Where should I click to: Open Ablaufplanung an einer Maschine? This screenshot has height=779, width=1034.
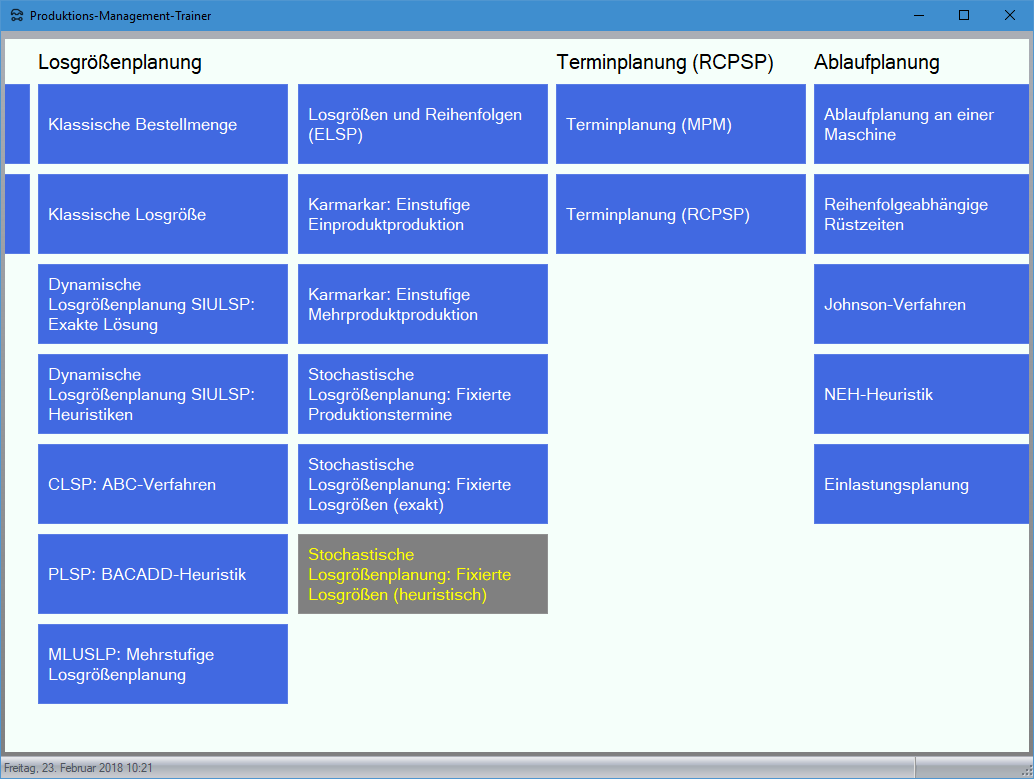pos(921,124)
